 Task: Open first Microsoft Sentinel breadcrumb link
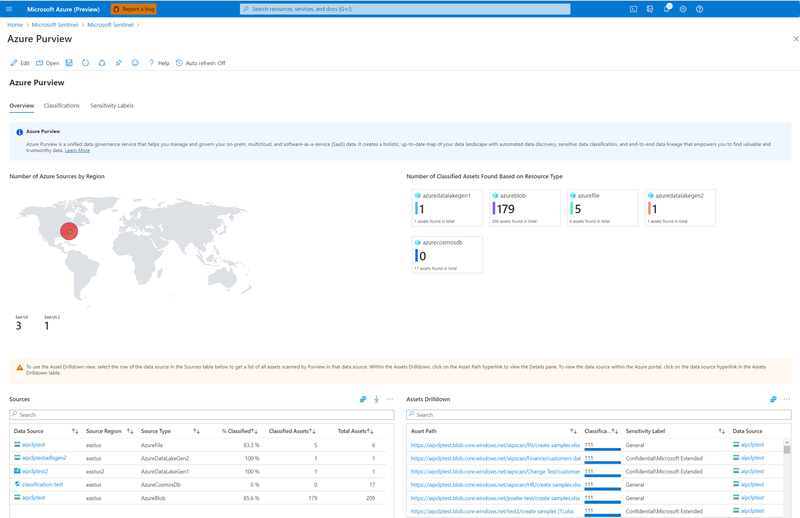55,24
